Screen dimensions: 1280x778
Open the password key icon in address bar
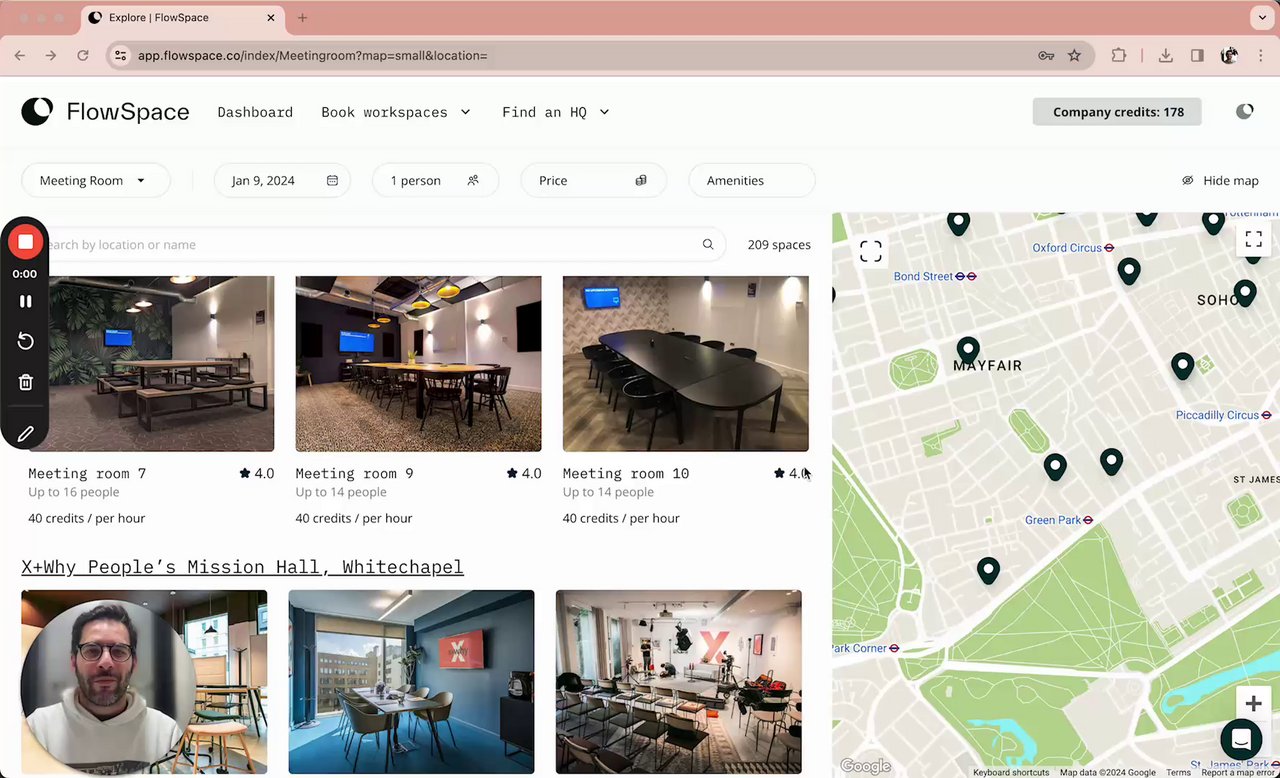click(x=1046, y=55)
